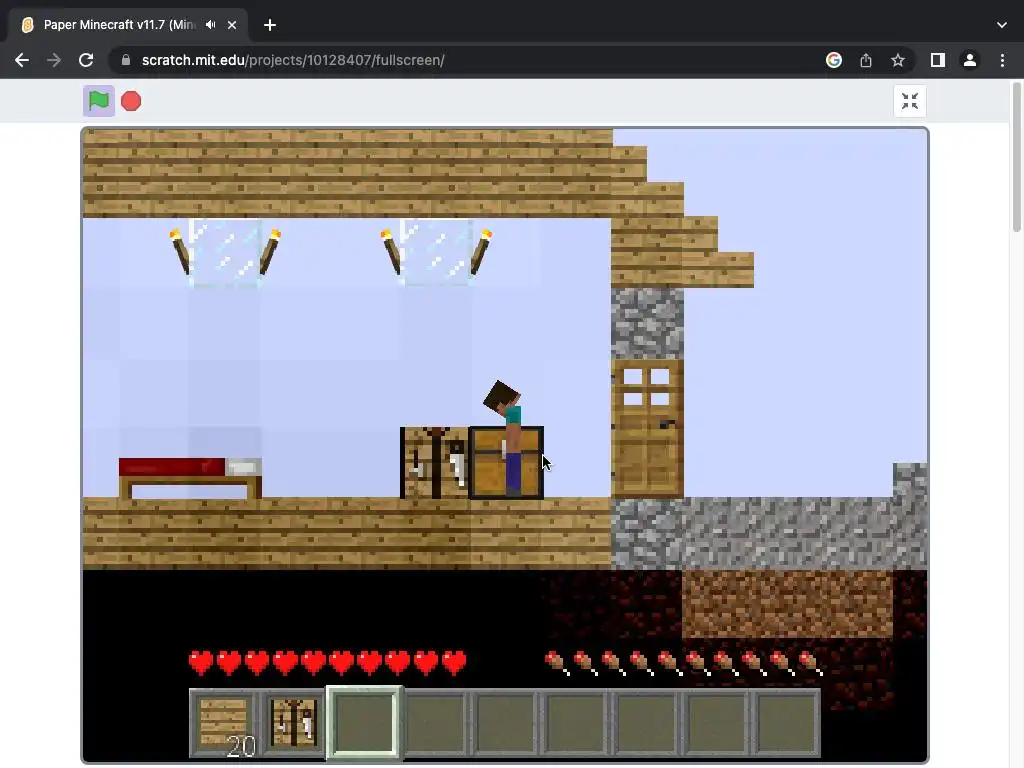Image resolution: width=1024 pixels, height=768 pixels.
Task: Open the wooden door
Action: tap(647, 428)
